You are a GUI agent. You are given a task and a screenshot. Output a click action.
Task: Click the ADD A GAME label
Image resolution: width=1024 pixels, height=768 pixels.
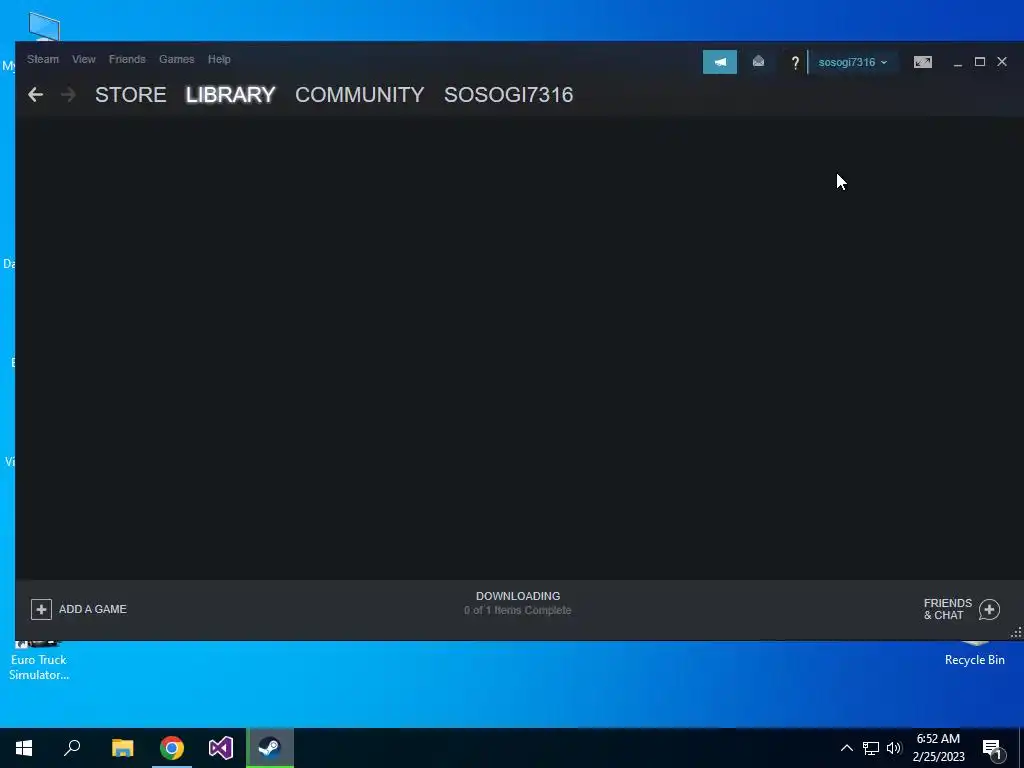pos(93,609)
